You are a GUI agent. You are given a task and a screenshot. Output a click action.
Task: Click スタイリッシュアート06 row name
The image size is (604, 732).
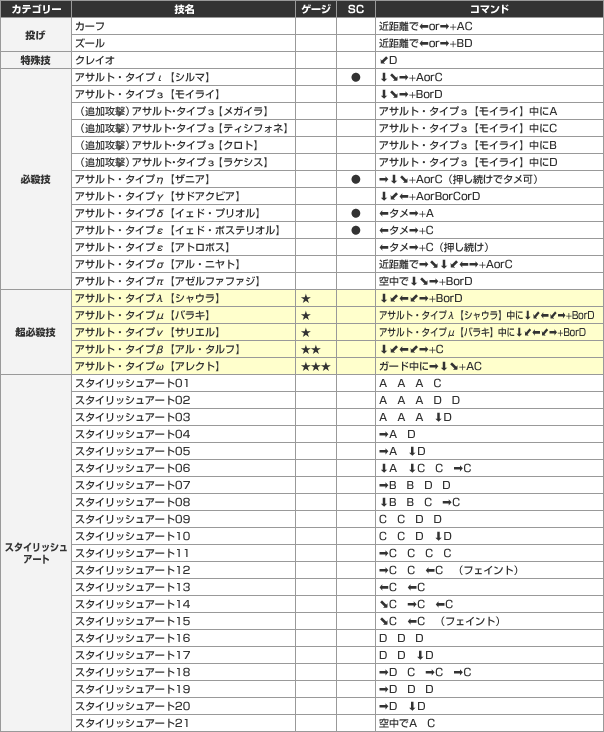[132, 468]
